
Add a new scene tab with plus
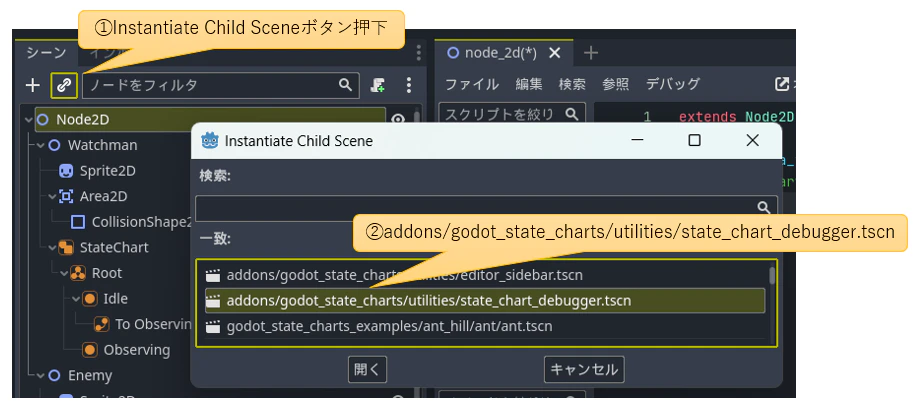591,53
